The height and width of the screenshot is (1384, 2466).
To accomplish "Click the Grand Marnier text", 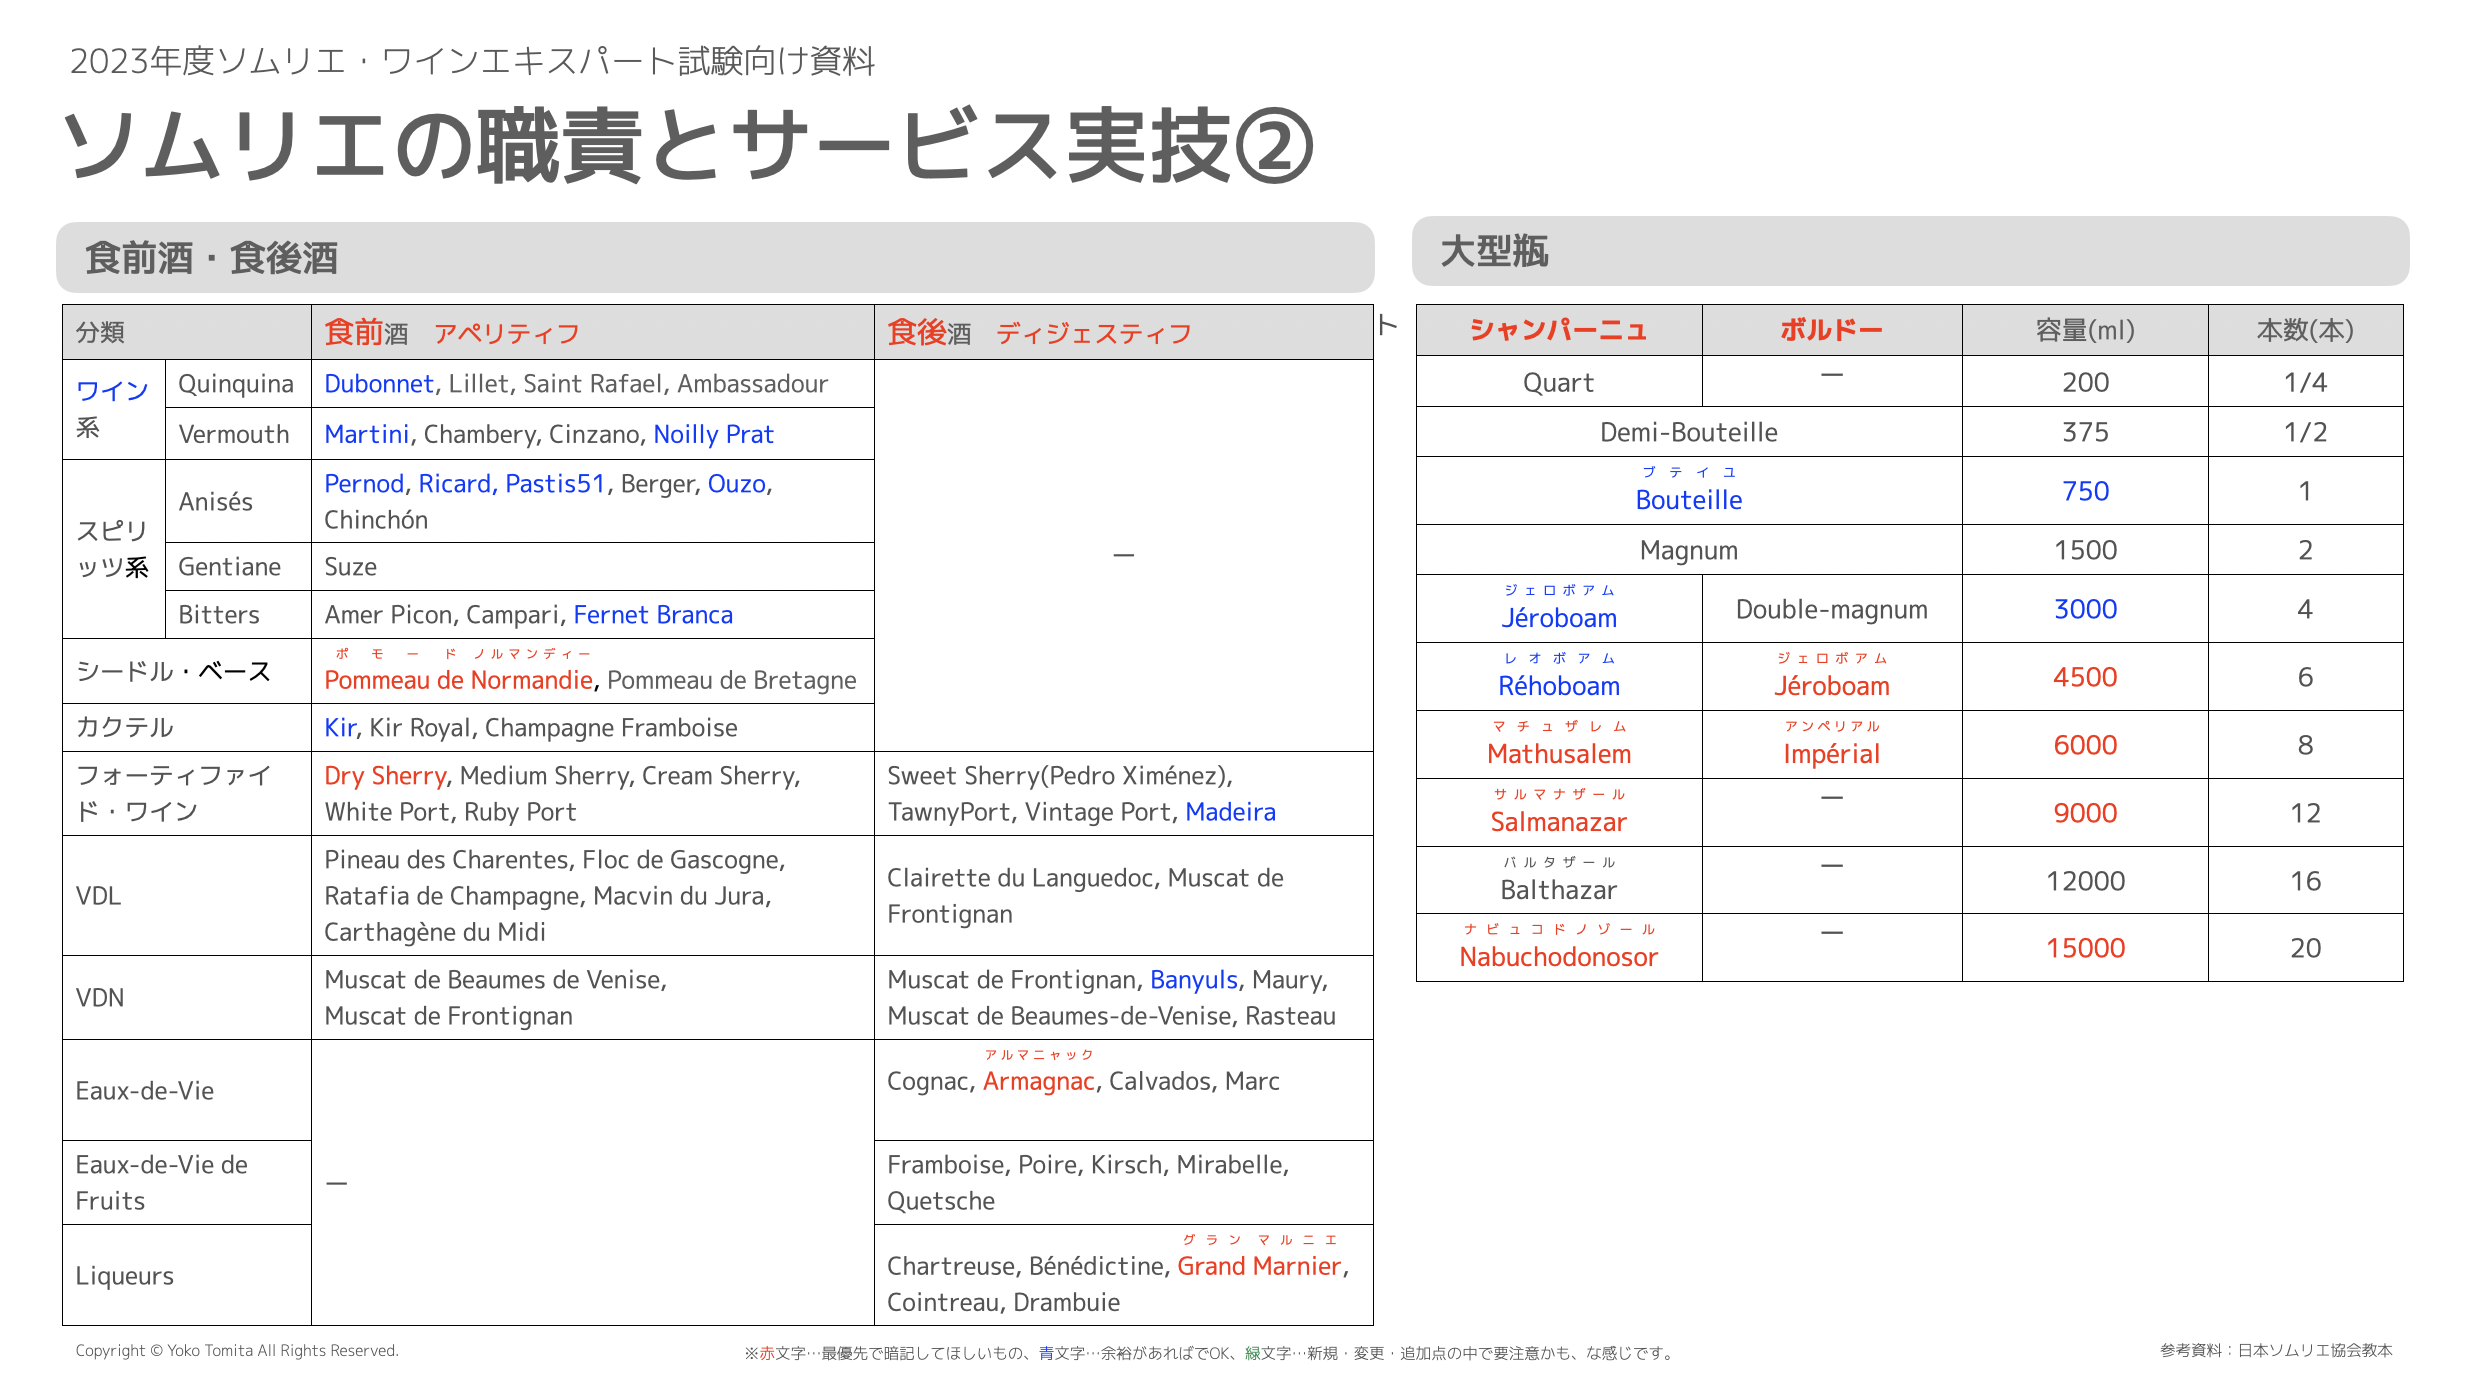I will (x=1259, y=1266).
